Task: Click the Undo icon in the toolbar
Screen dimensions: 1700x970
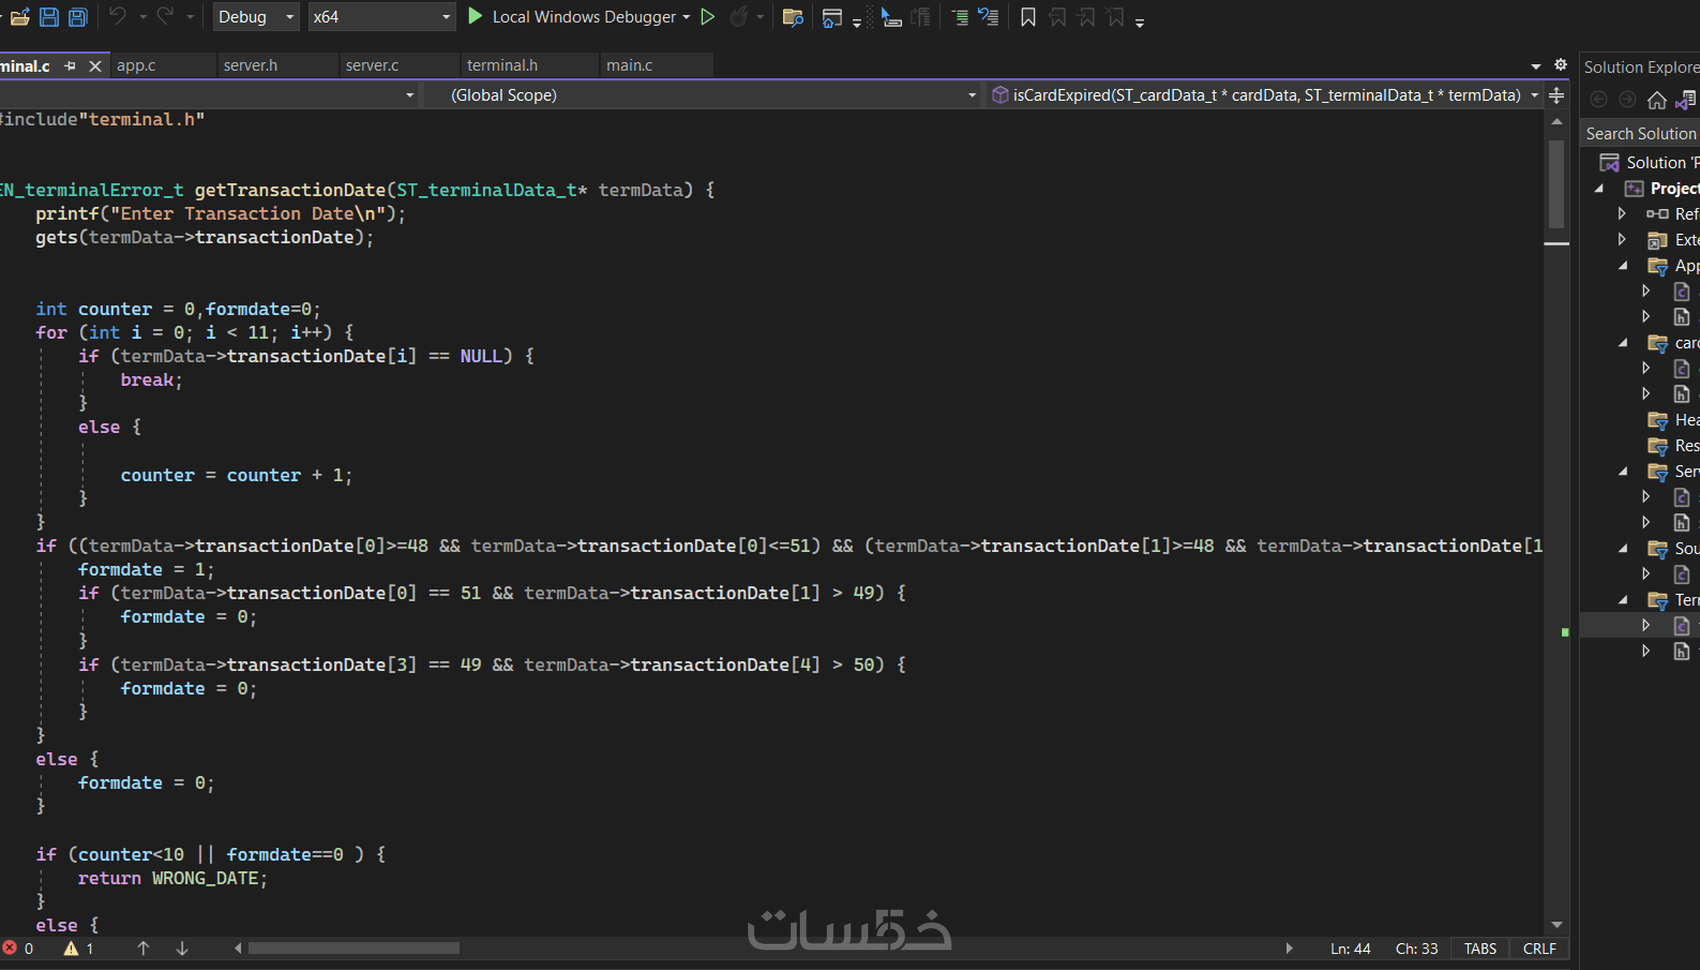Action: [118, 17]
